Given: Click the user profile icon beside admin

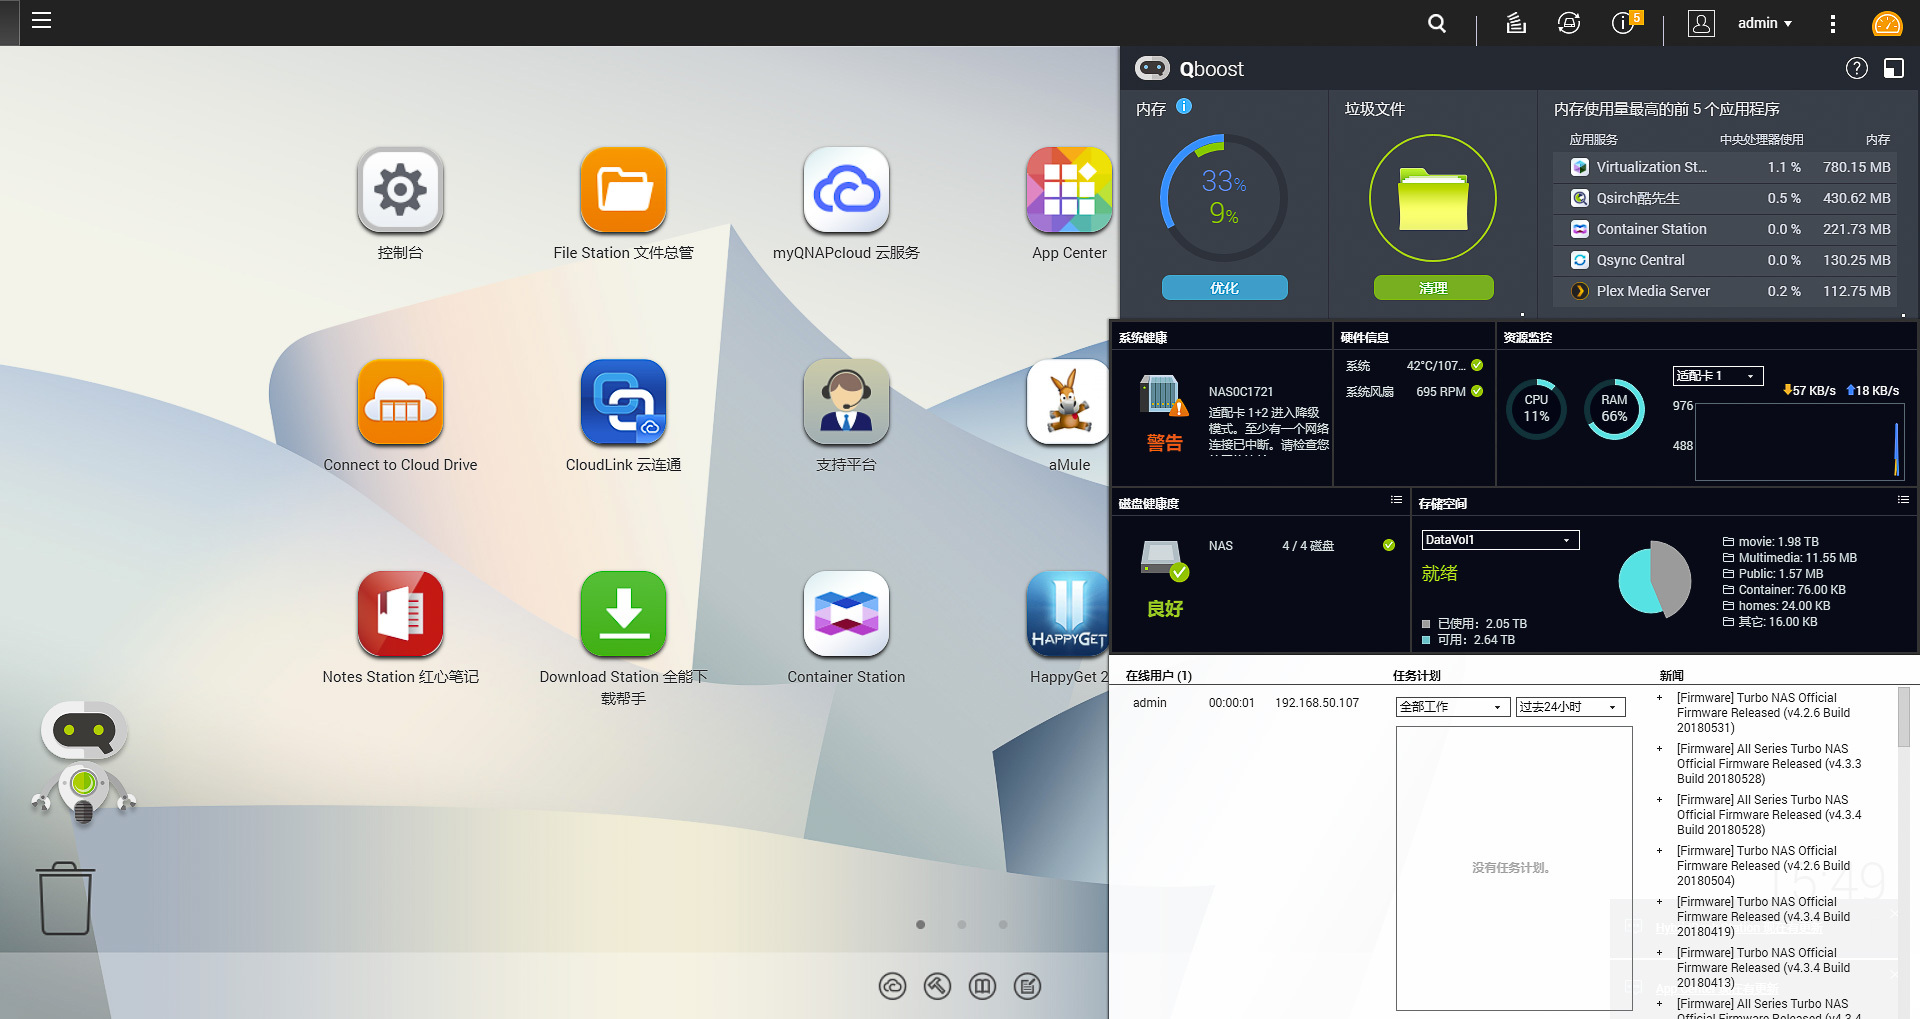Looking at the screenshot, I should tap(1701, 23).
